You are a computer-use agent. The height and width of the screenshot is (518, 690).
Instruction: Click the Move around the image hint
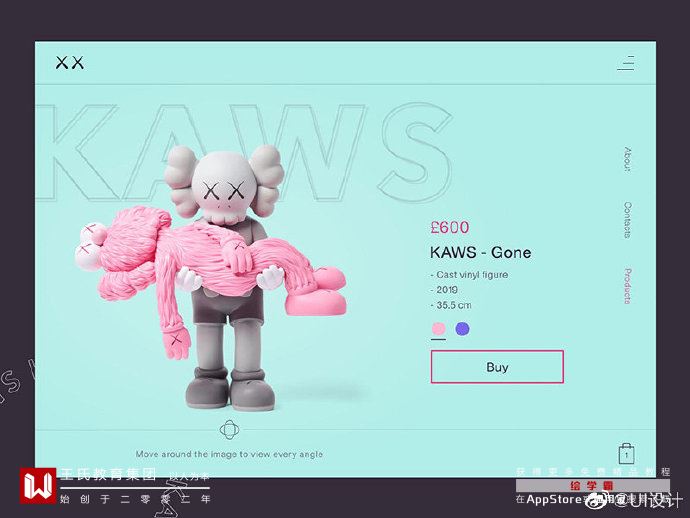point(229,454)
